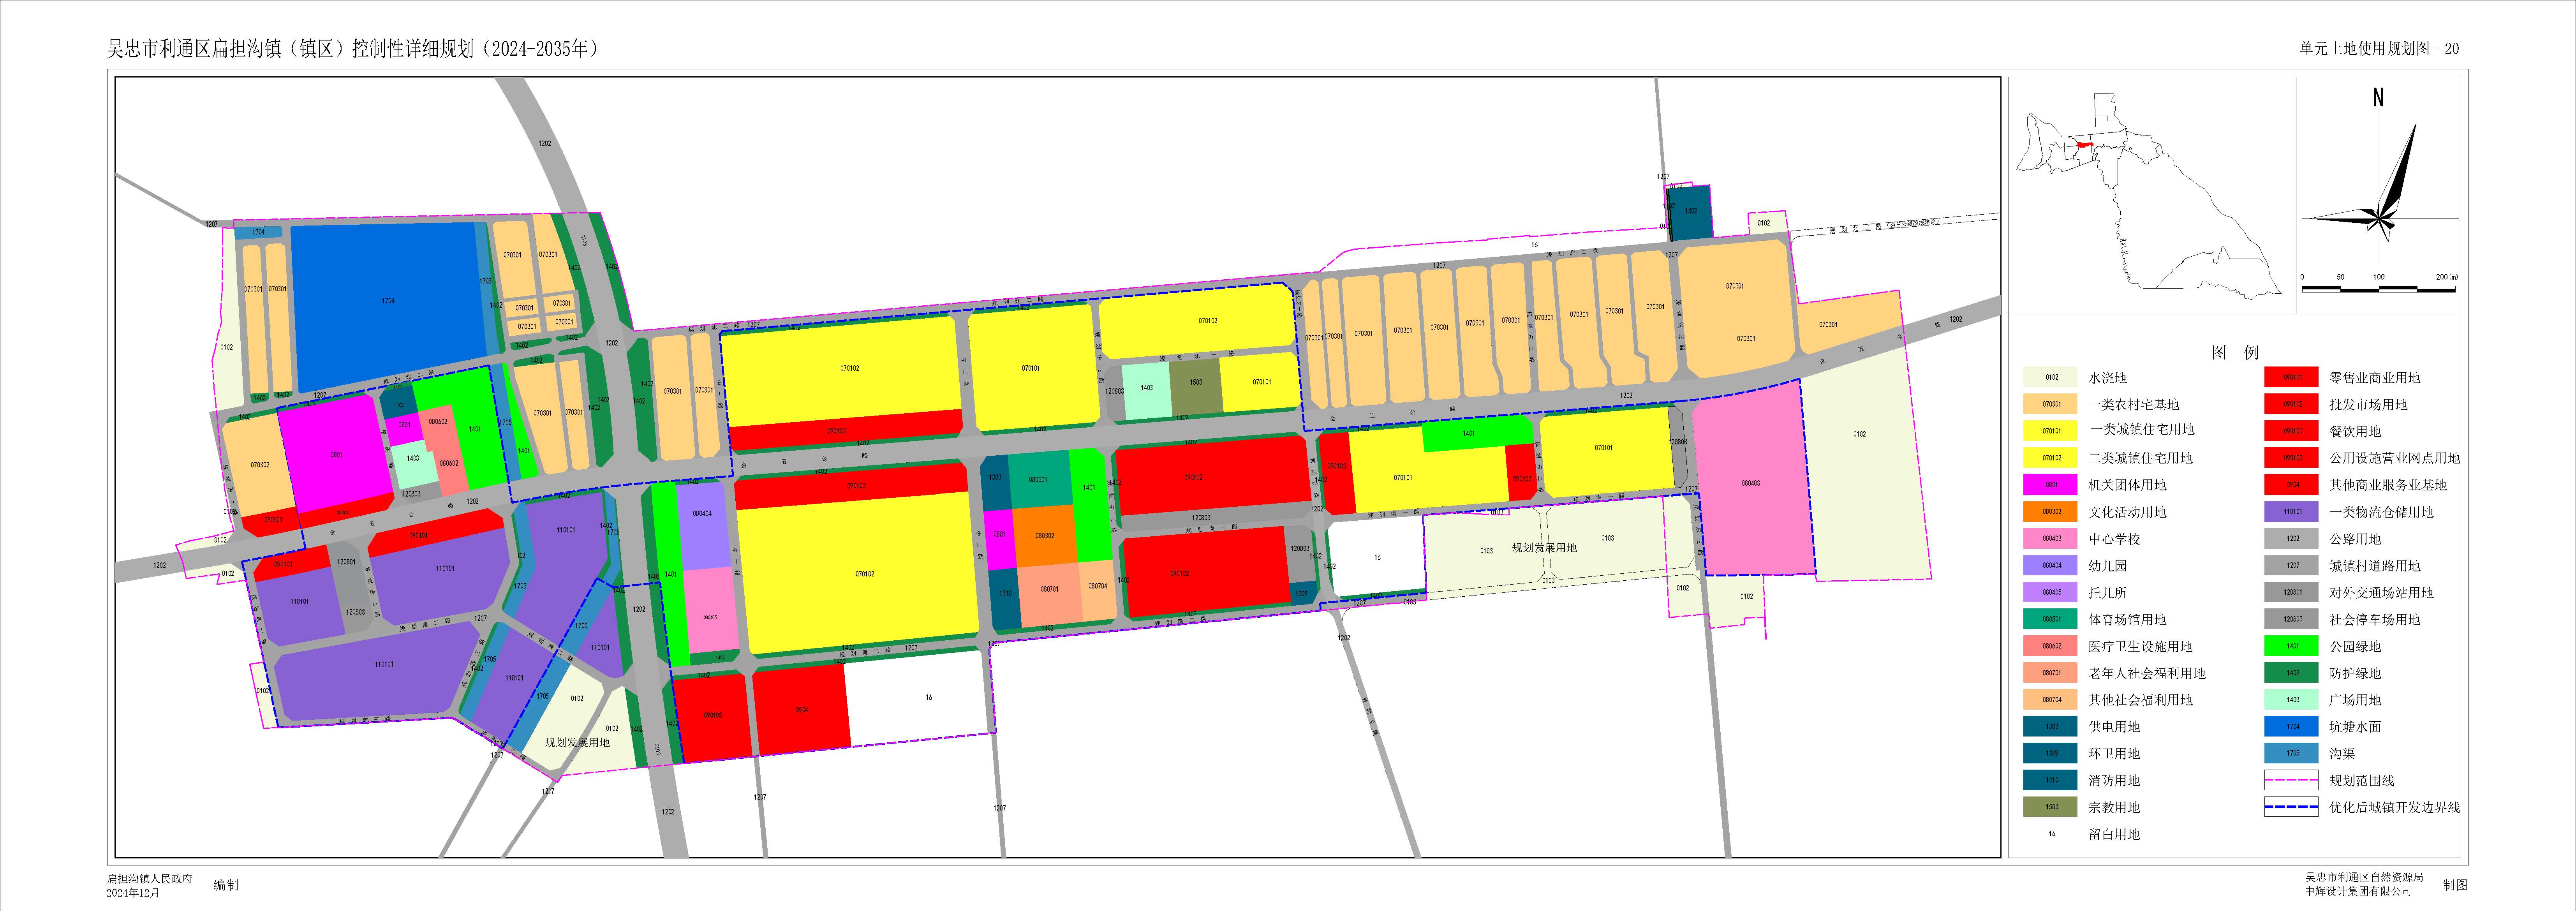Click the legend label 优化后城镇开发边界线
2576x911 pixels.
2394,807
